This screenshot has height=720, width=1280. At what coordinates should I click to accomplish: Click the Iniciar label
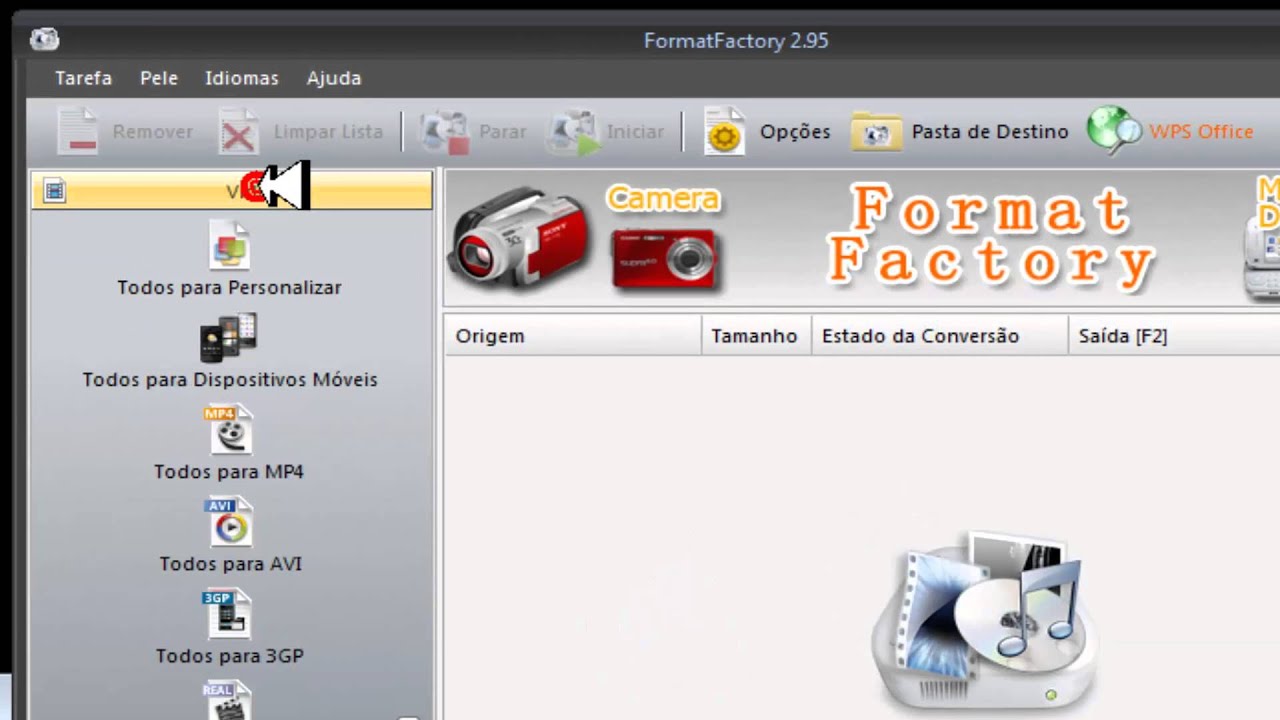click(634, 131)
